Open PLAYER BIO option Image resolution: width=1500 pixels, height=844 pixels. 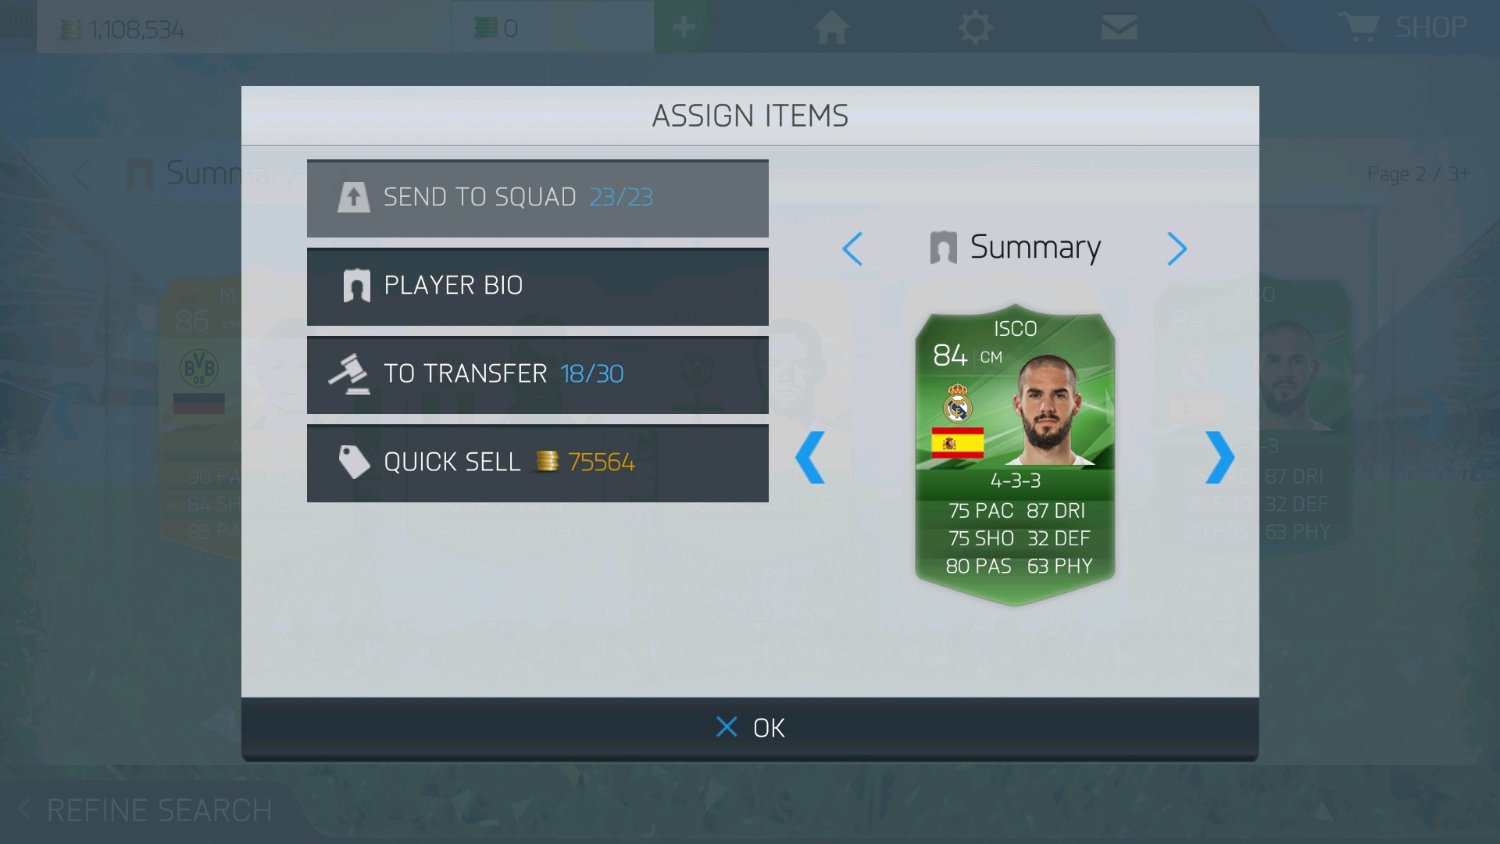coord(538,286)
